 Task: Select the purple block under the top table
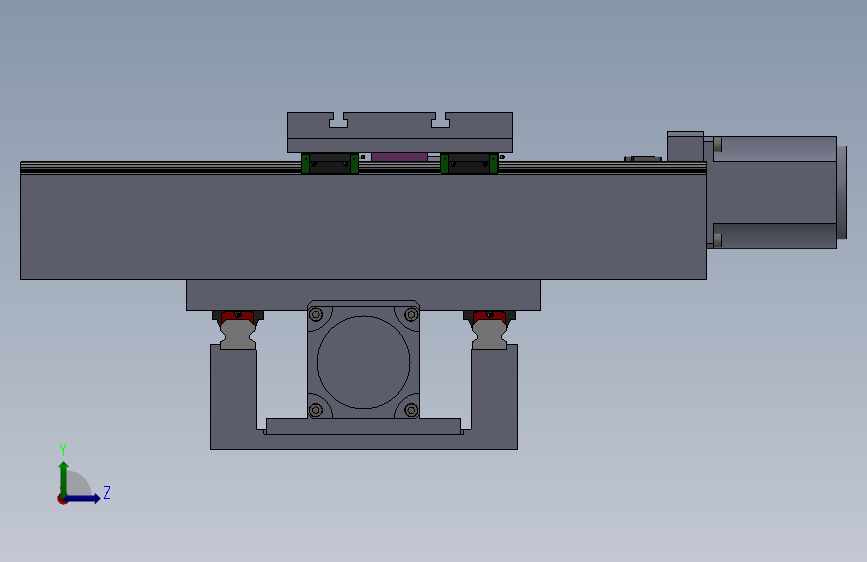pyautogui.click(x=399, y=157)
